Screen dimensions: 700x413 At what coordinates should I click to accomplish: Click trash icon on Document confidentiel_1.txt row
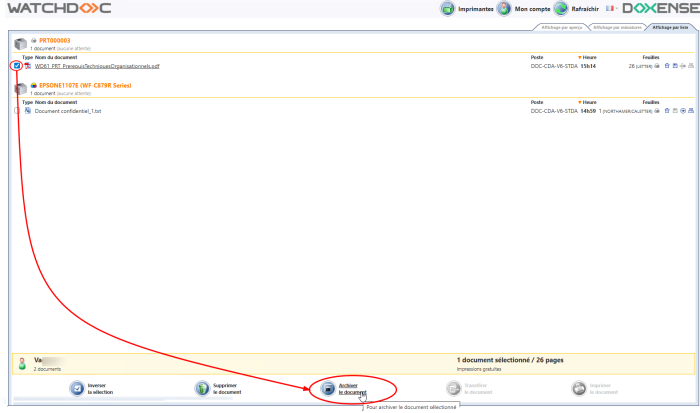(665, 111)
